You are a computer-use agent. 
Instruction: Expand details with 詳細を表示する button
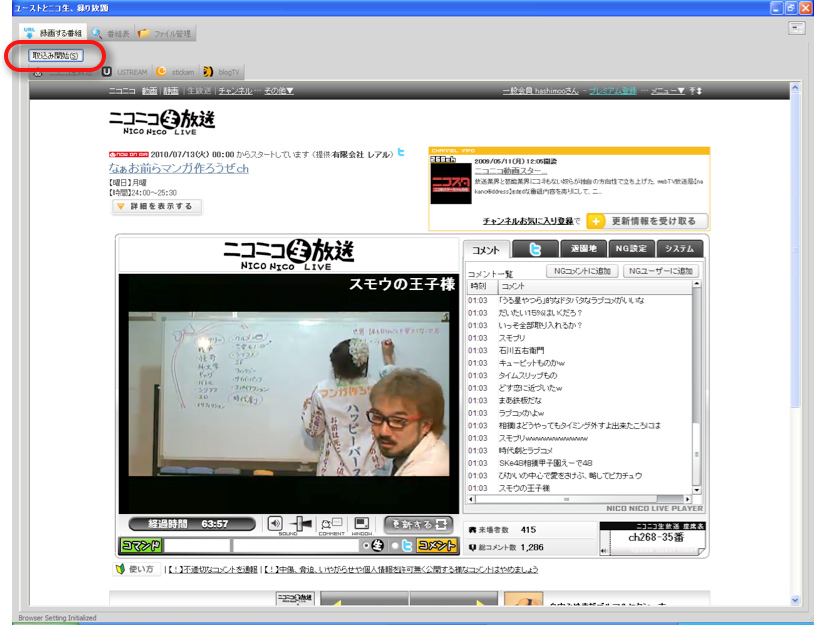pyautogui.click(x=157, y=207)
